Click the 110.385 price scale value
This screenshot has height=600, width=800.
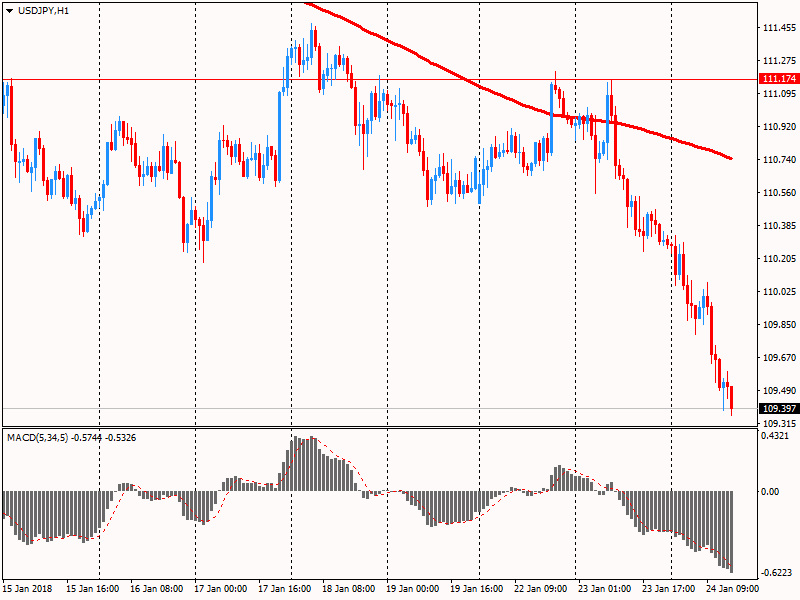[779, 226]
